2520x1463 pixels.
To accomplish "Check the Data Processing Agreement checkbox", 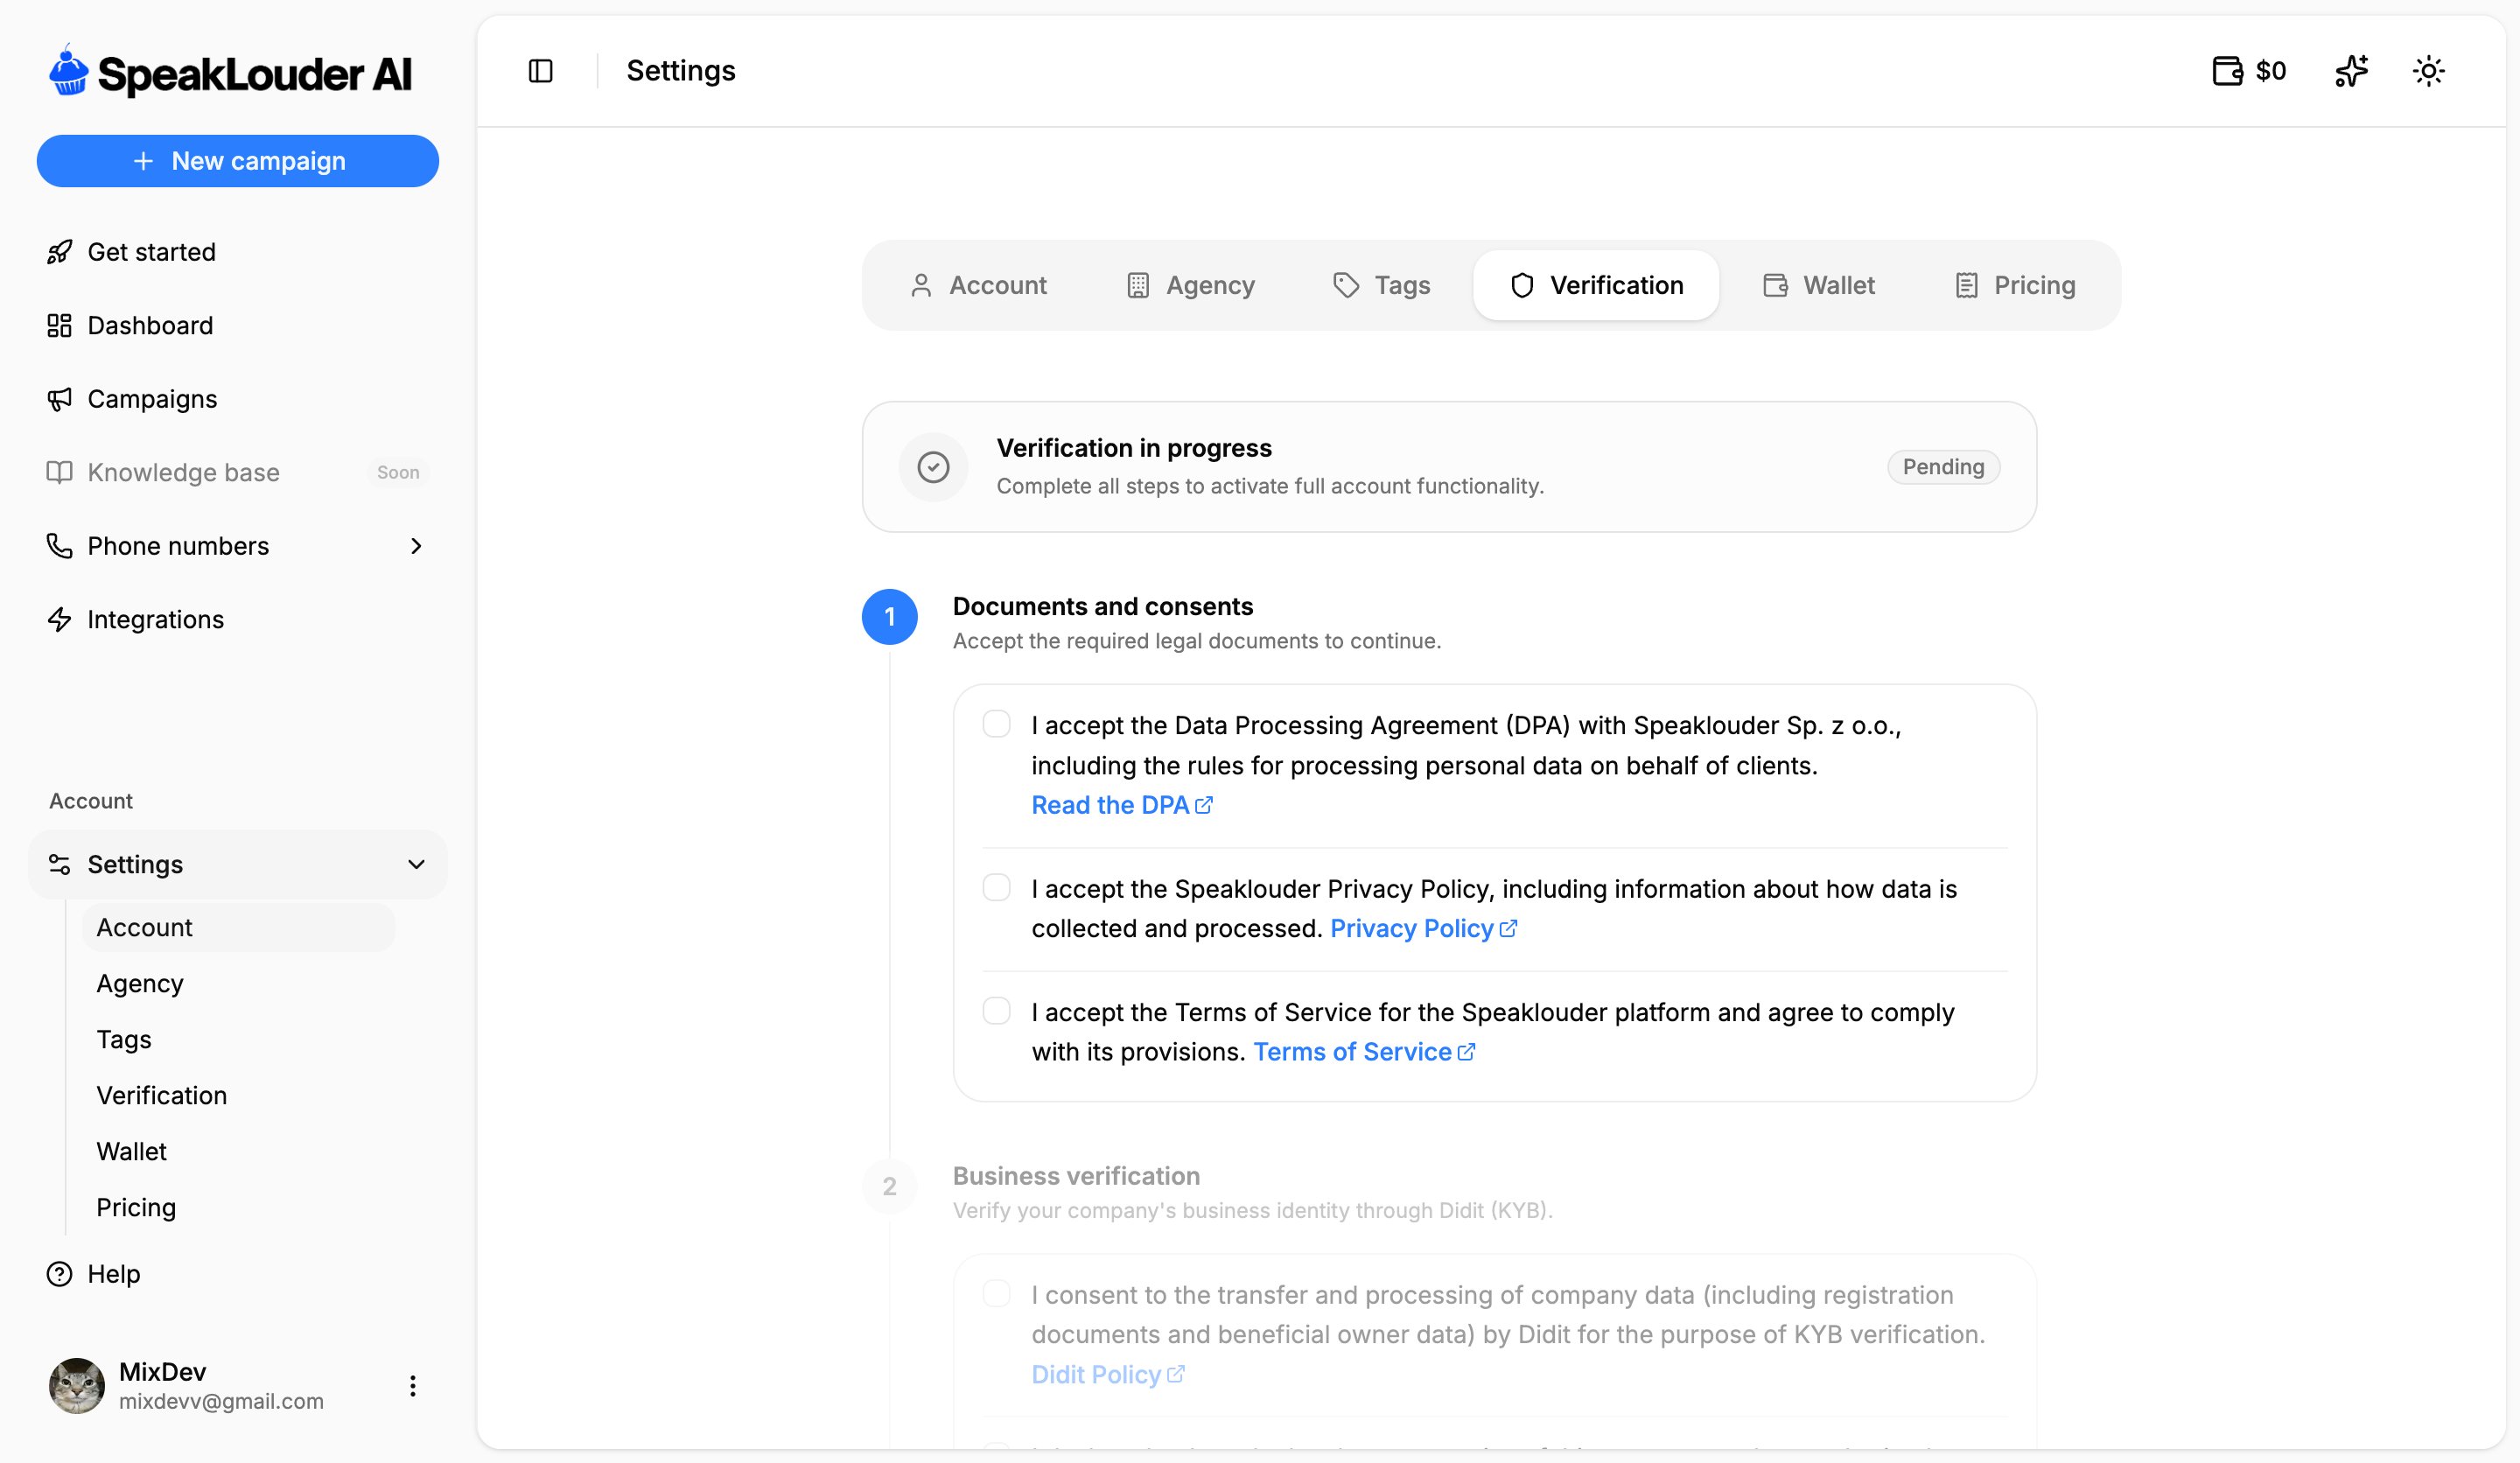I will tap(996, 723).
